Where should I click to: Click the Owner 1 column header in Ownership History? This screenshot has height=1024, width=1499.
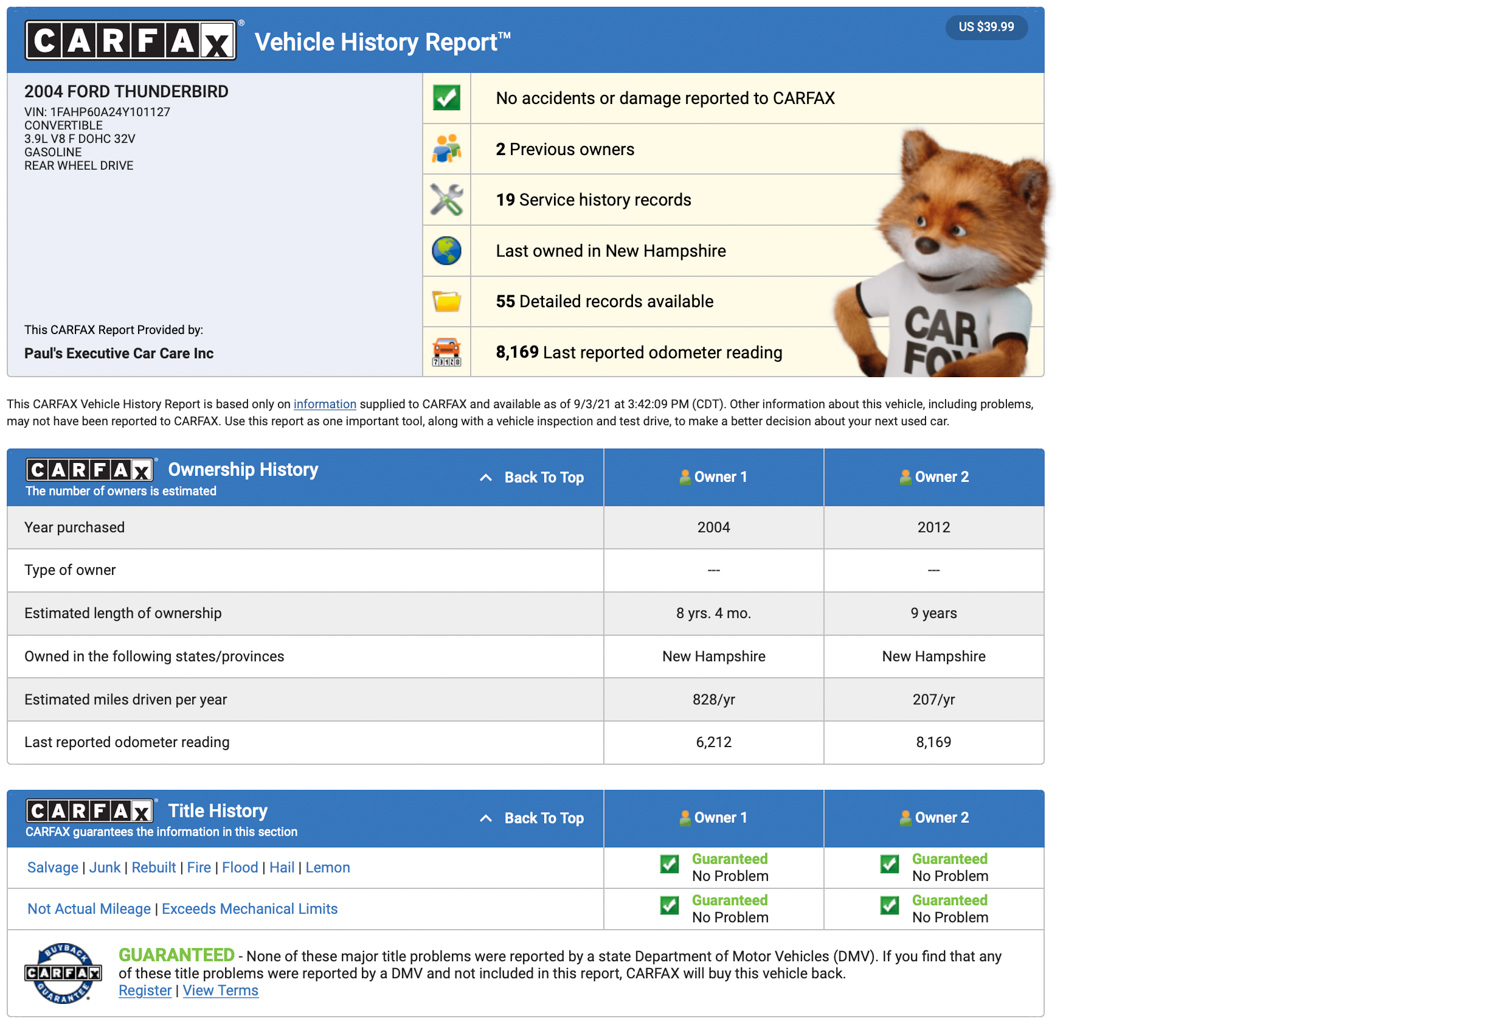714,477
